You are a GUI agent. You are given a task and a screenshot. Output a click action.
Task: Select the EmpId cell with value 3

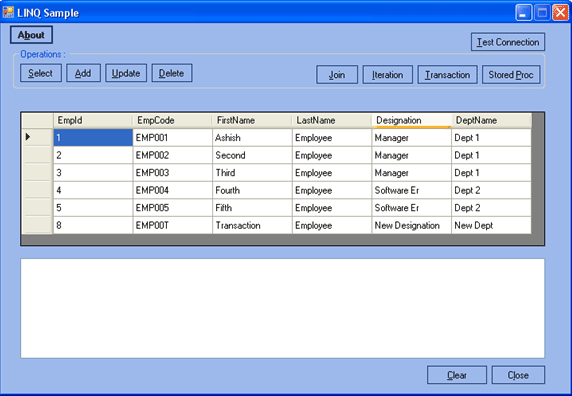tap(93, 172)
